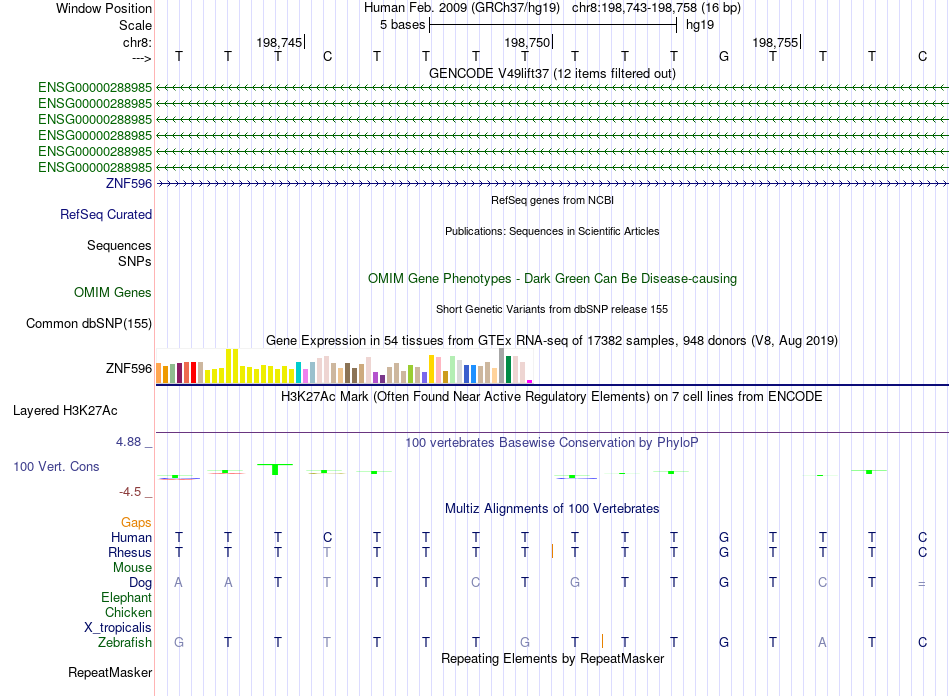950x696 pixels.
Task: Click the hg19 label beside the scale bar
Action: pos(700,25)
